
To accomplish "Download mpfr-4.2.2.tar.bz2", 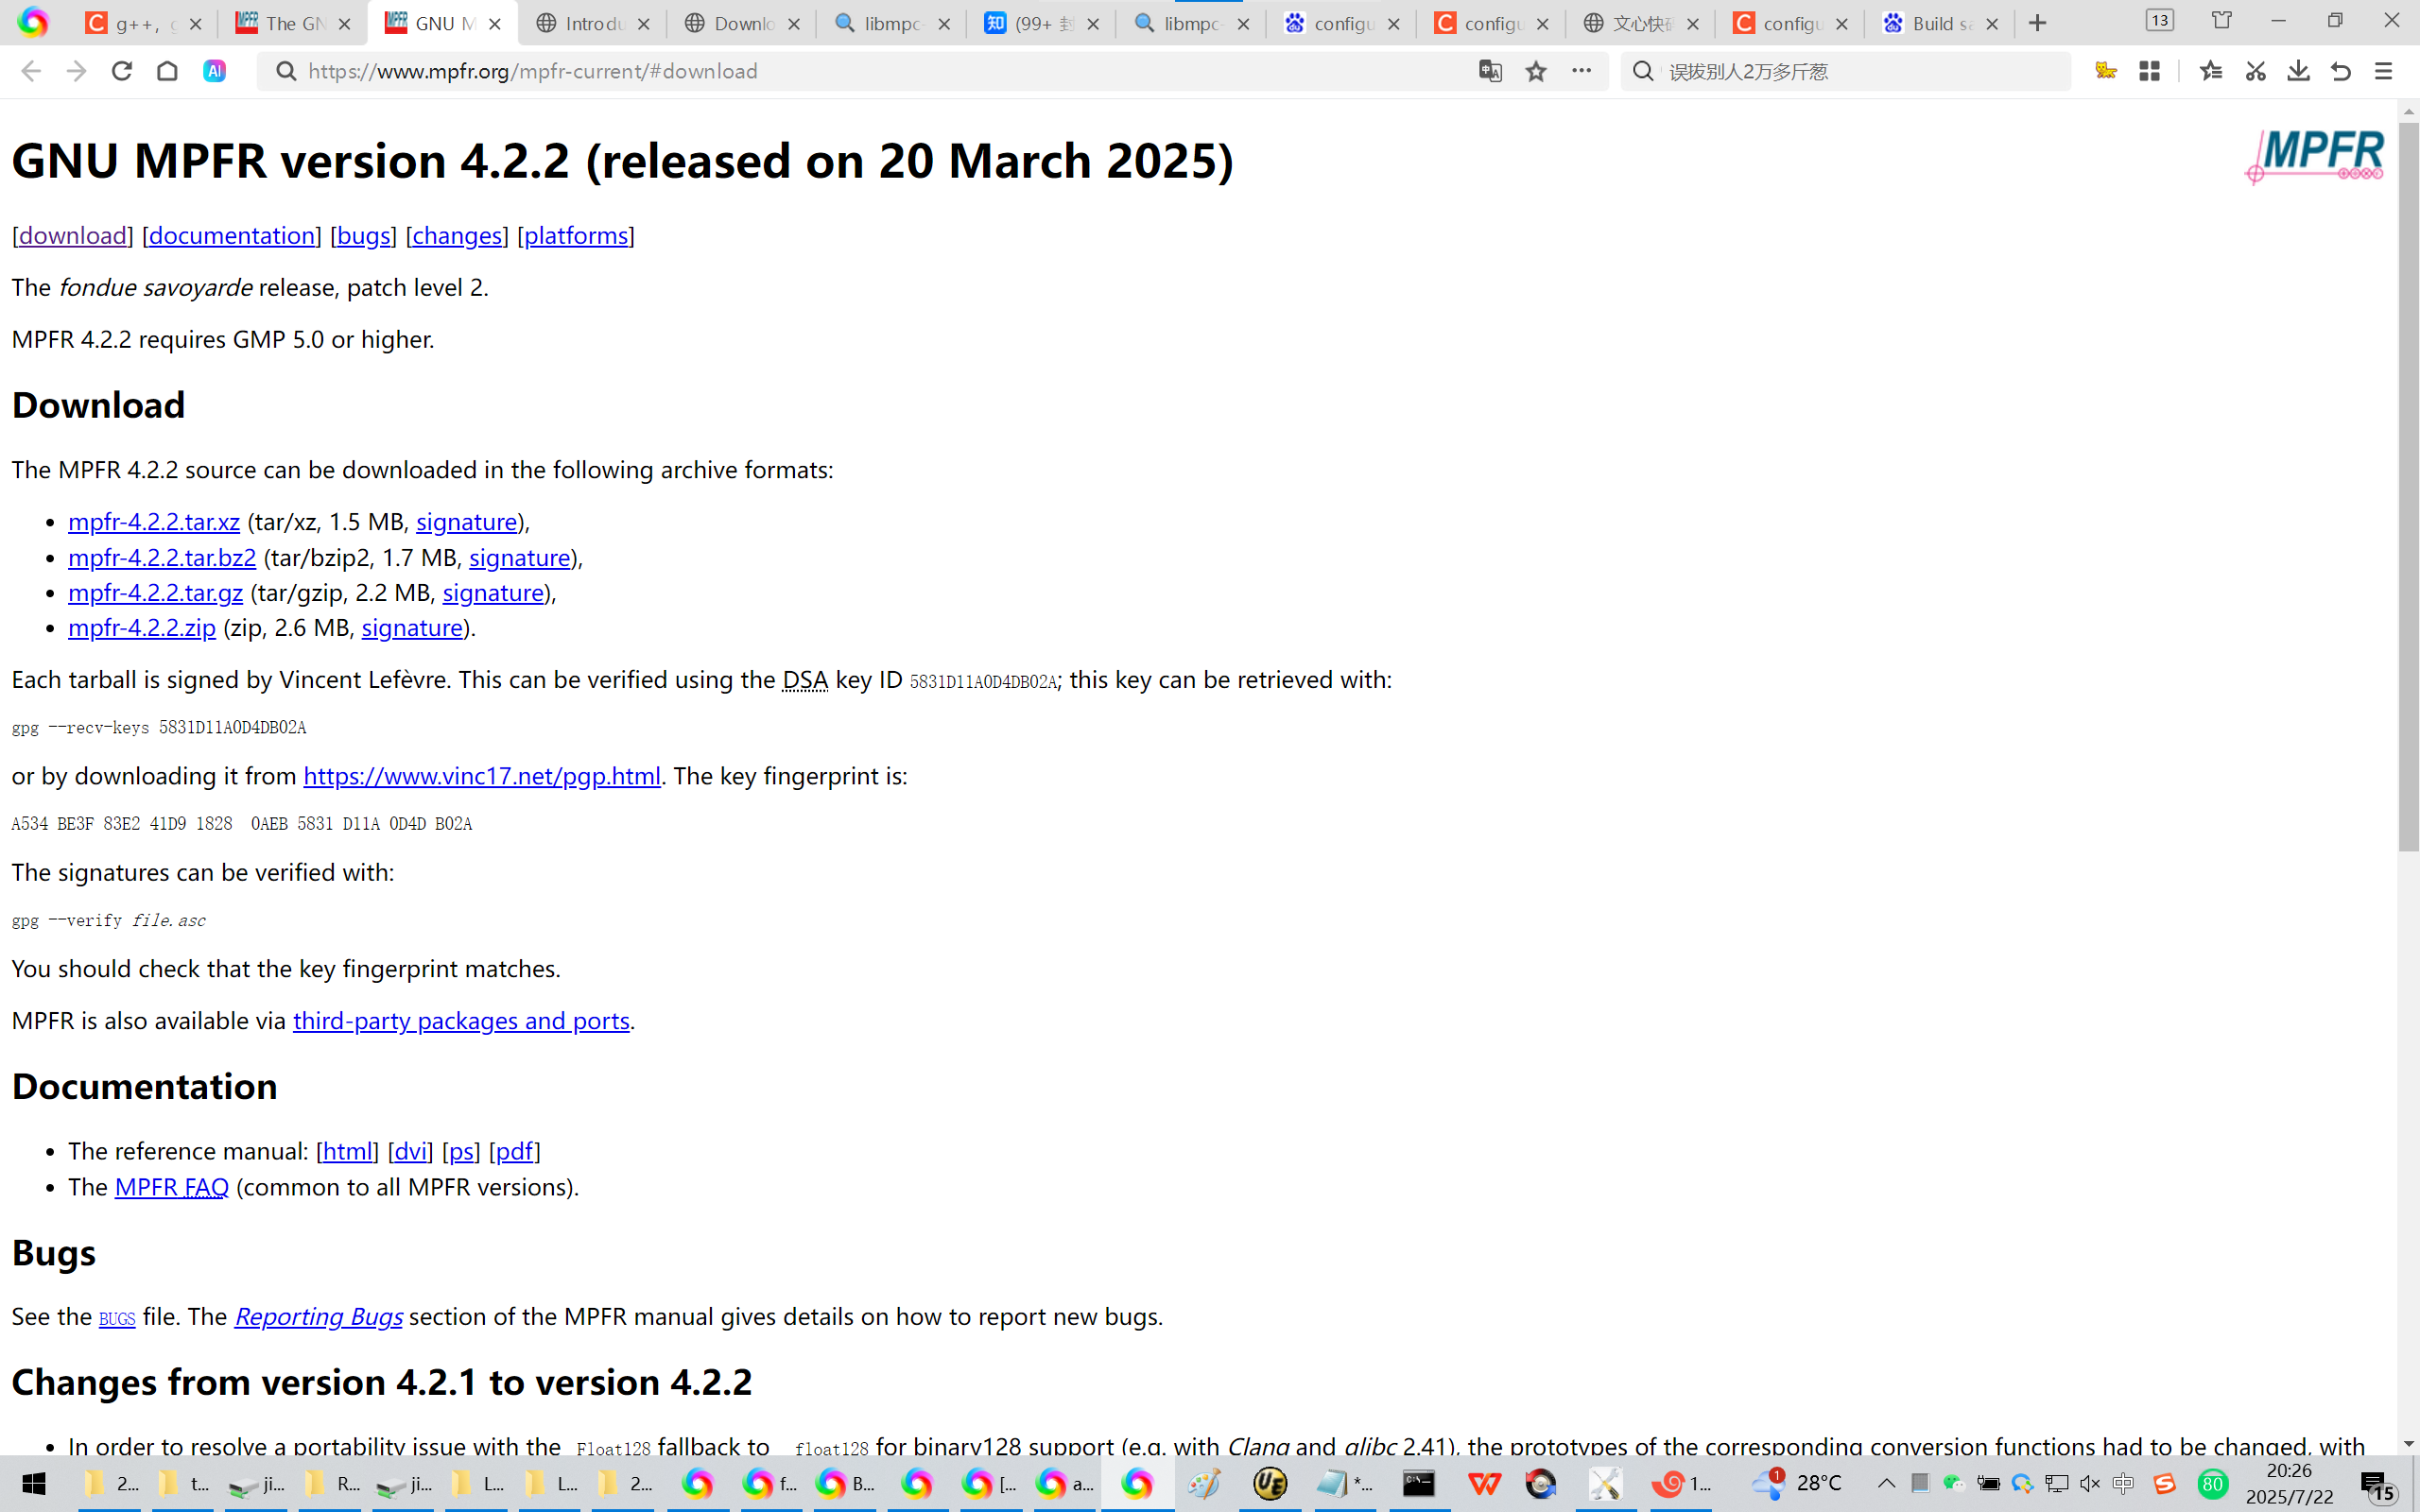I will 162,558.
